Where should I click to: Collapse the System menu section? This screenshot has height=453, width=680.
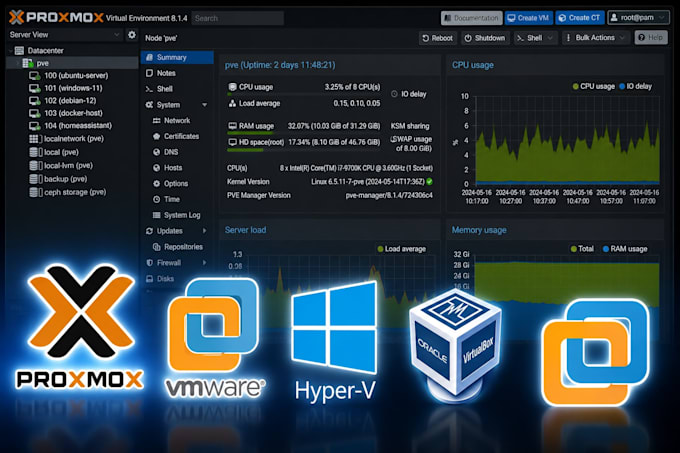pos(204,105)
